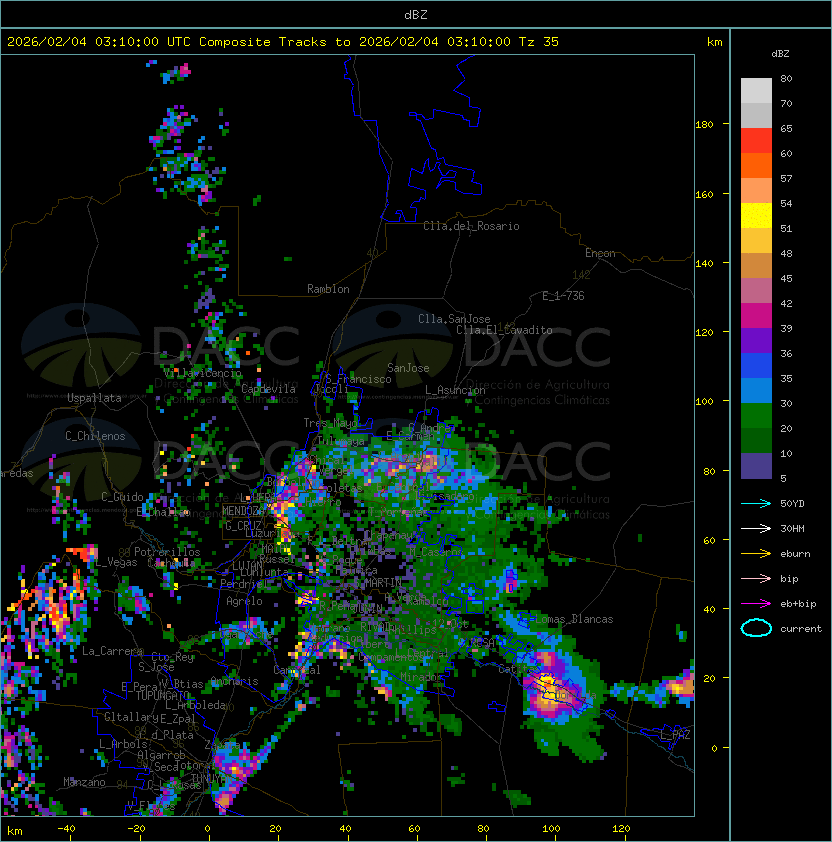Click the magenta eb+bip arrow icon
The height and width of the screenshot is (842, 832).
coord(756,604)
